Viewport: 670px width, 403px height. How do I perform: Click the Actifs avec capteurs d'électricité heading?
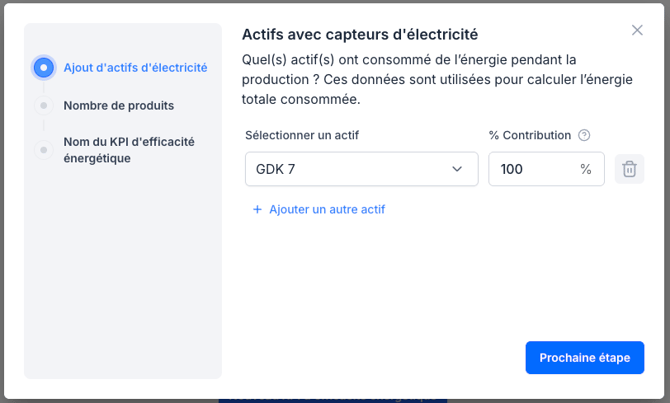(x=359, y=34)
